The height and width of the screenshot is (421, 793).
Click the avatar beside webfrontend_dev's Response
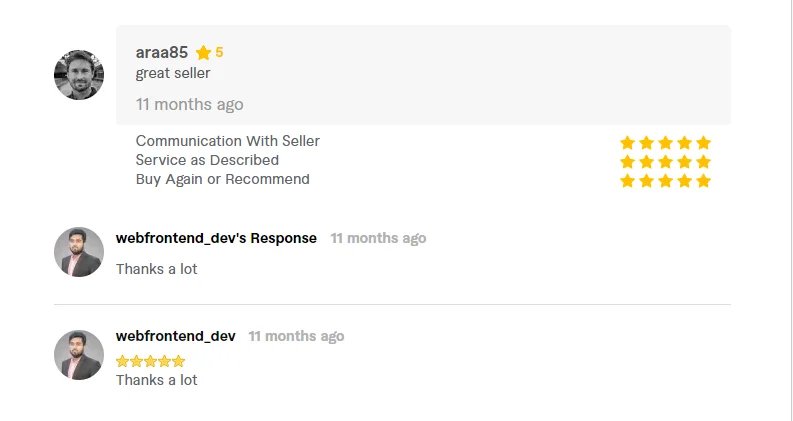click(x=79, y=252)
